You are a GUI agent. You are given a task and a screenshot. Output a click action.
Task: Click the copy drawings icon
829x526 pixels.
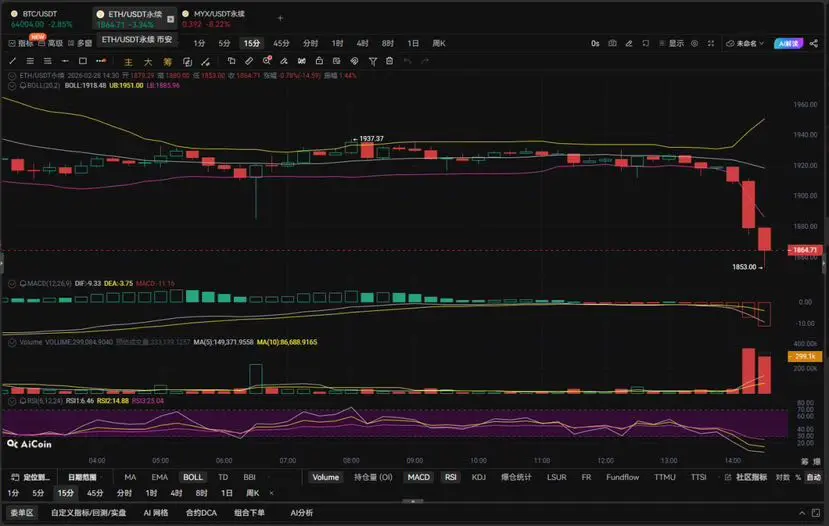tap(232, 61)
